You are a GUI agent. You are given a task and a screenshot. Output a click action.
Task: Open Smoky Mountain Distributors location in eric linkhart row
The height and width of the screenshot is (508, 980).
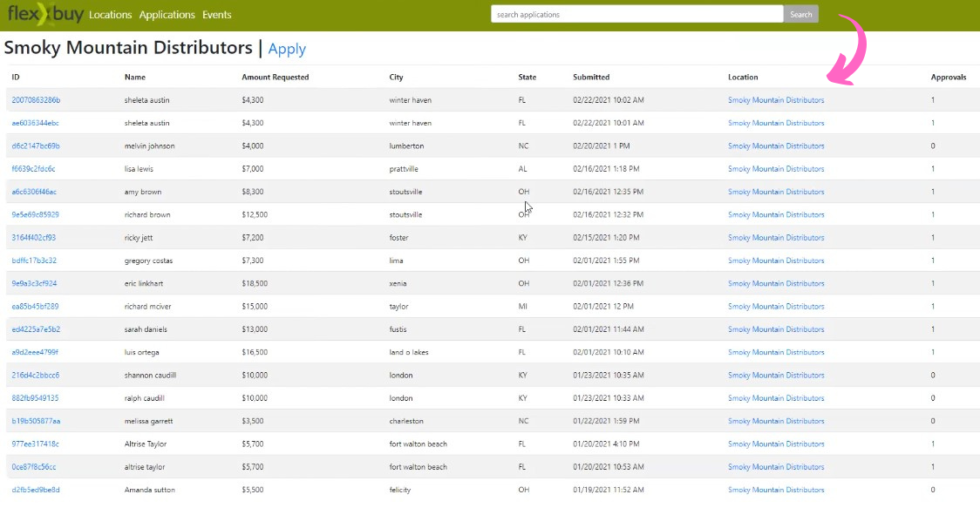pos(776,283)
